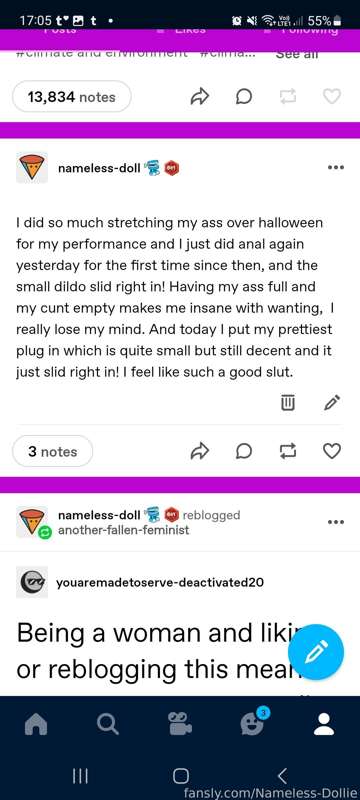The height and width of the screenshot is (800, 360).
Task: Like the post with 13,834 notes
Action: point(332,96)
